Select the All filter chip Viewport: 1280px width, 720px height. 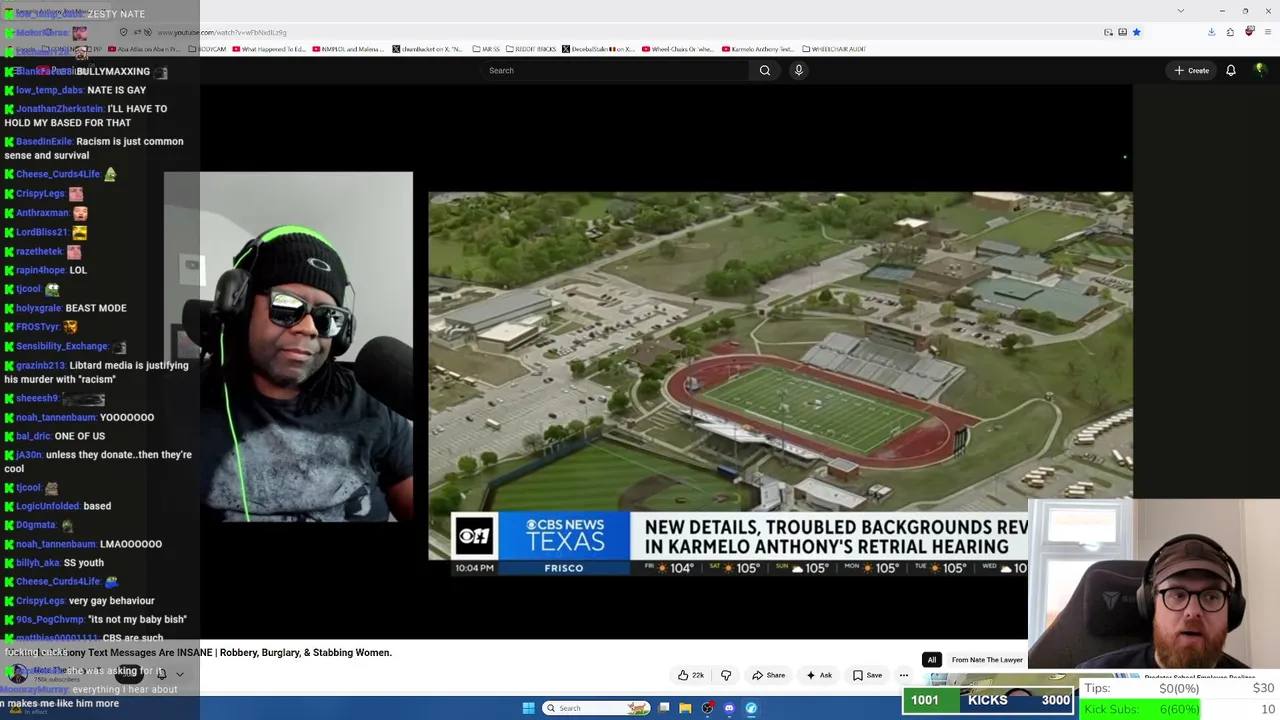click(931, 660)
